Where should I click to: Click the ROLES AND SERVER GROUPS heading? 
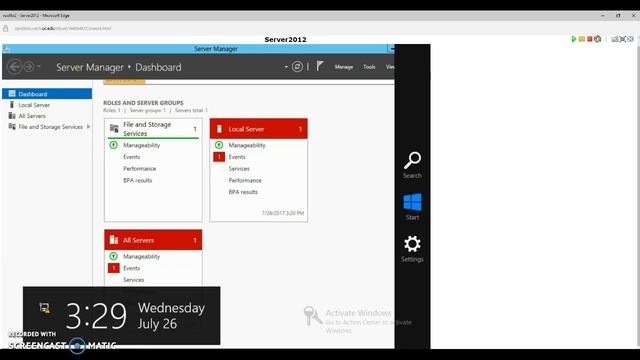point(143,103)
